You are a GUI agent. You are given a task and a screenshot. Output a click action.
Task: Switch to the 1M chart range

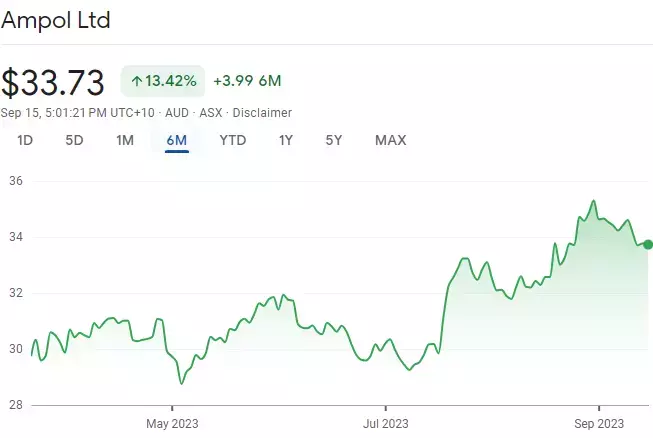pos(125,140)
